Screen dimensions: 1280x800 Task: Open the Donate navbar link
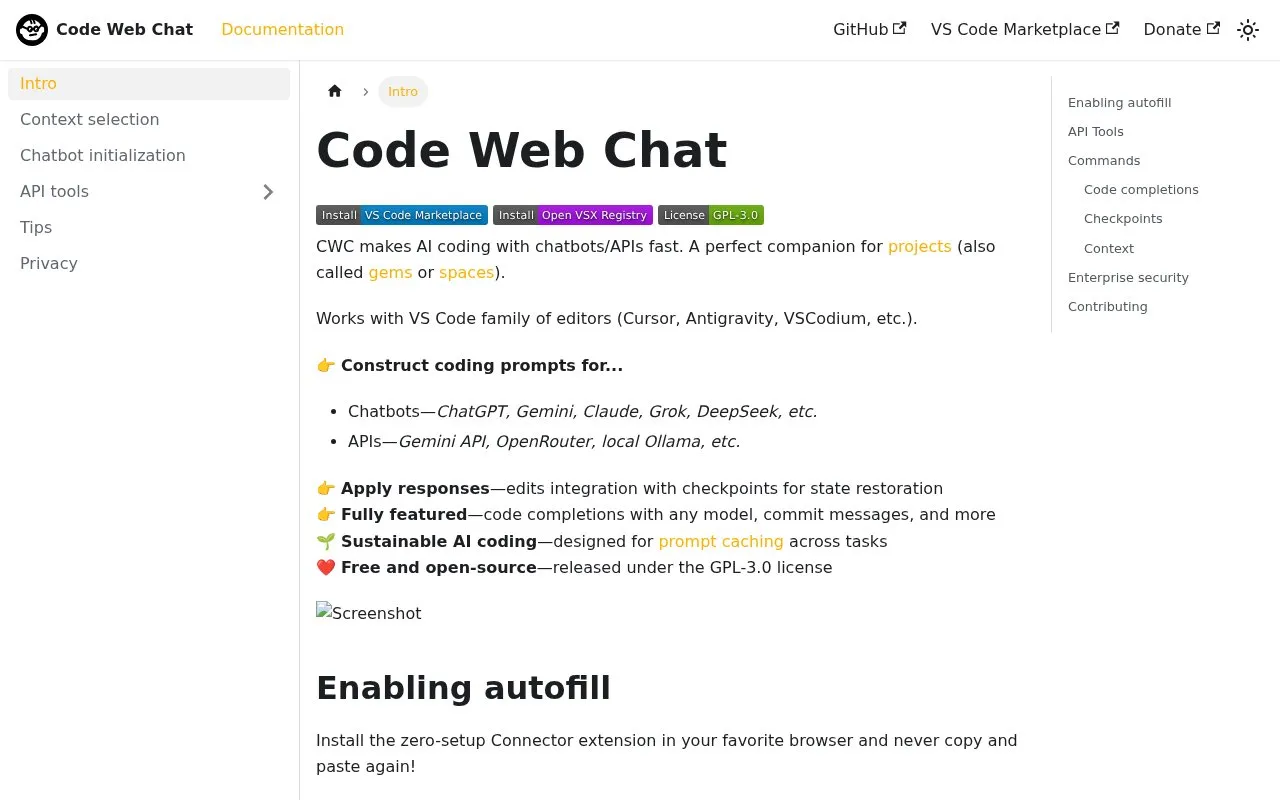pyautogui.click(x=1182, y=30)
